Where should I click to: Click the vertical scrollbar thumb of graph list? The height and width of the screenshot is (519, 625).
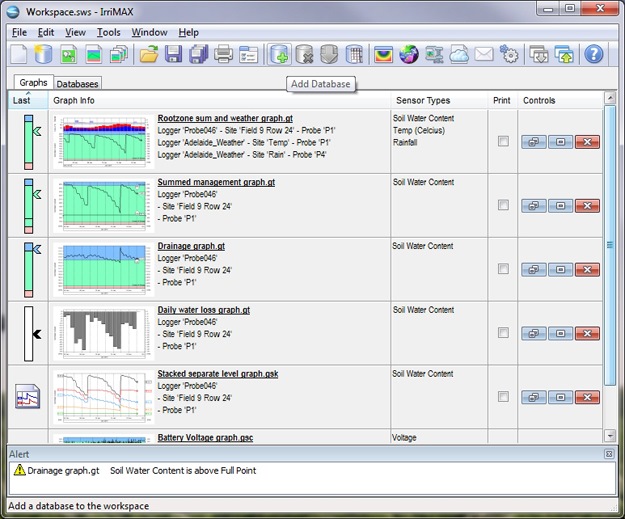[x=610, y=245]
